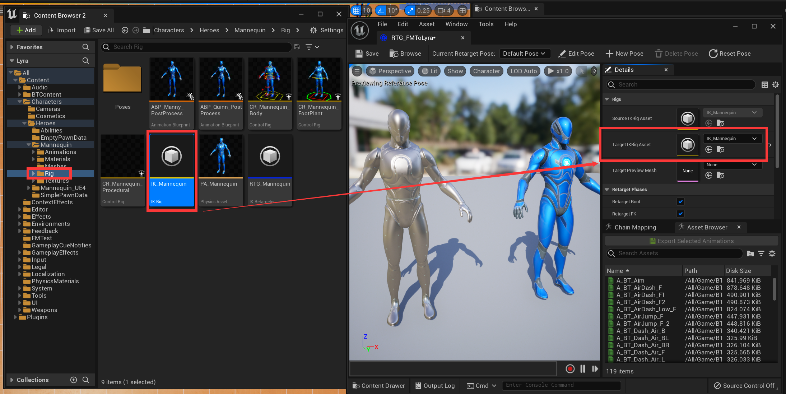
Task: Open the Cmd console type dropdown
Action: [482, 385]
